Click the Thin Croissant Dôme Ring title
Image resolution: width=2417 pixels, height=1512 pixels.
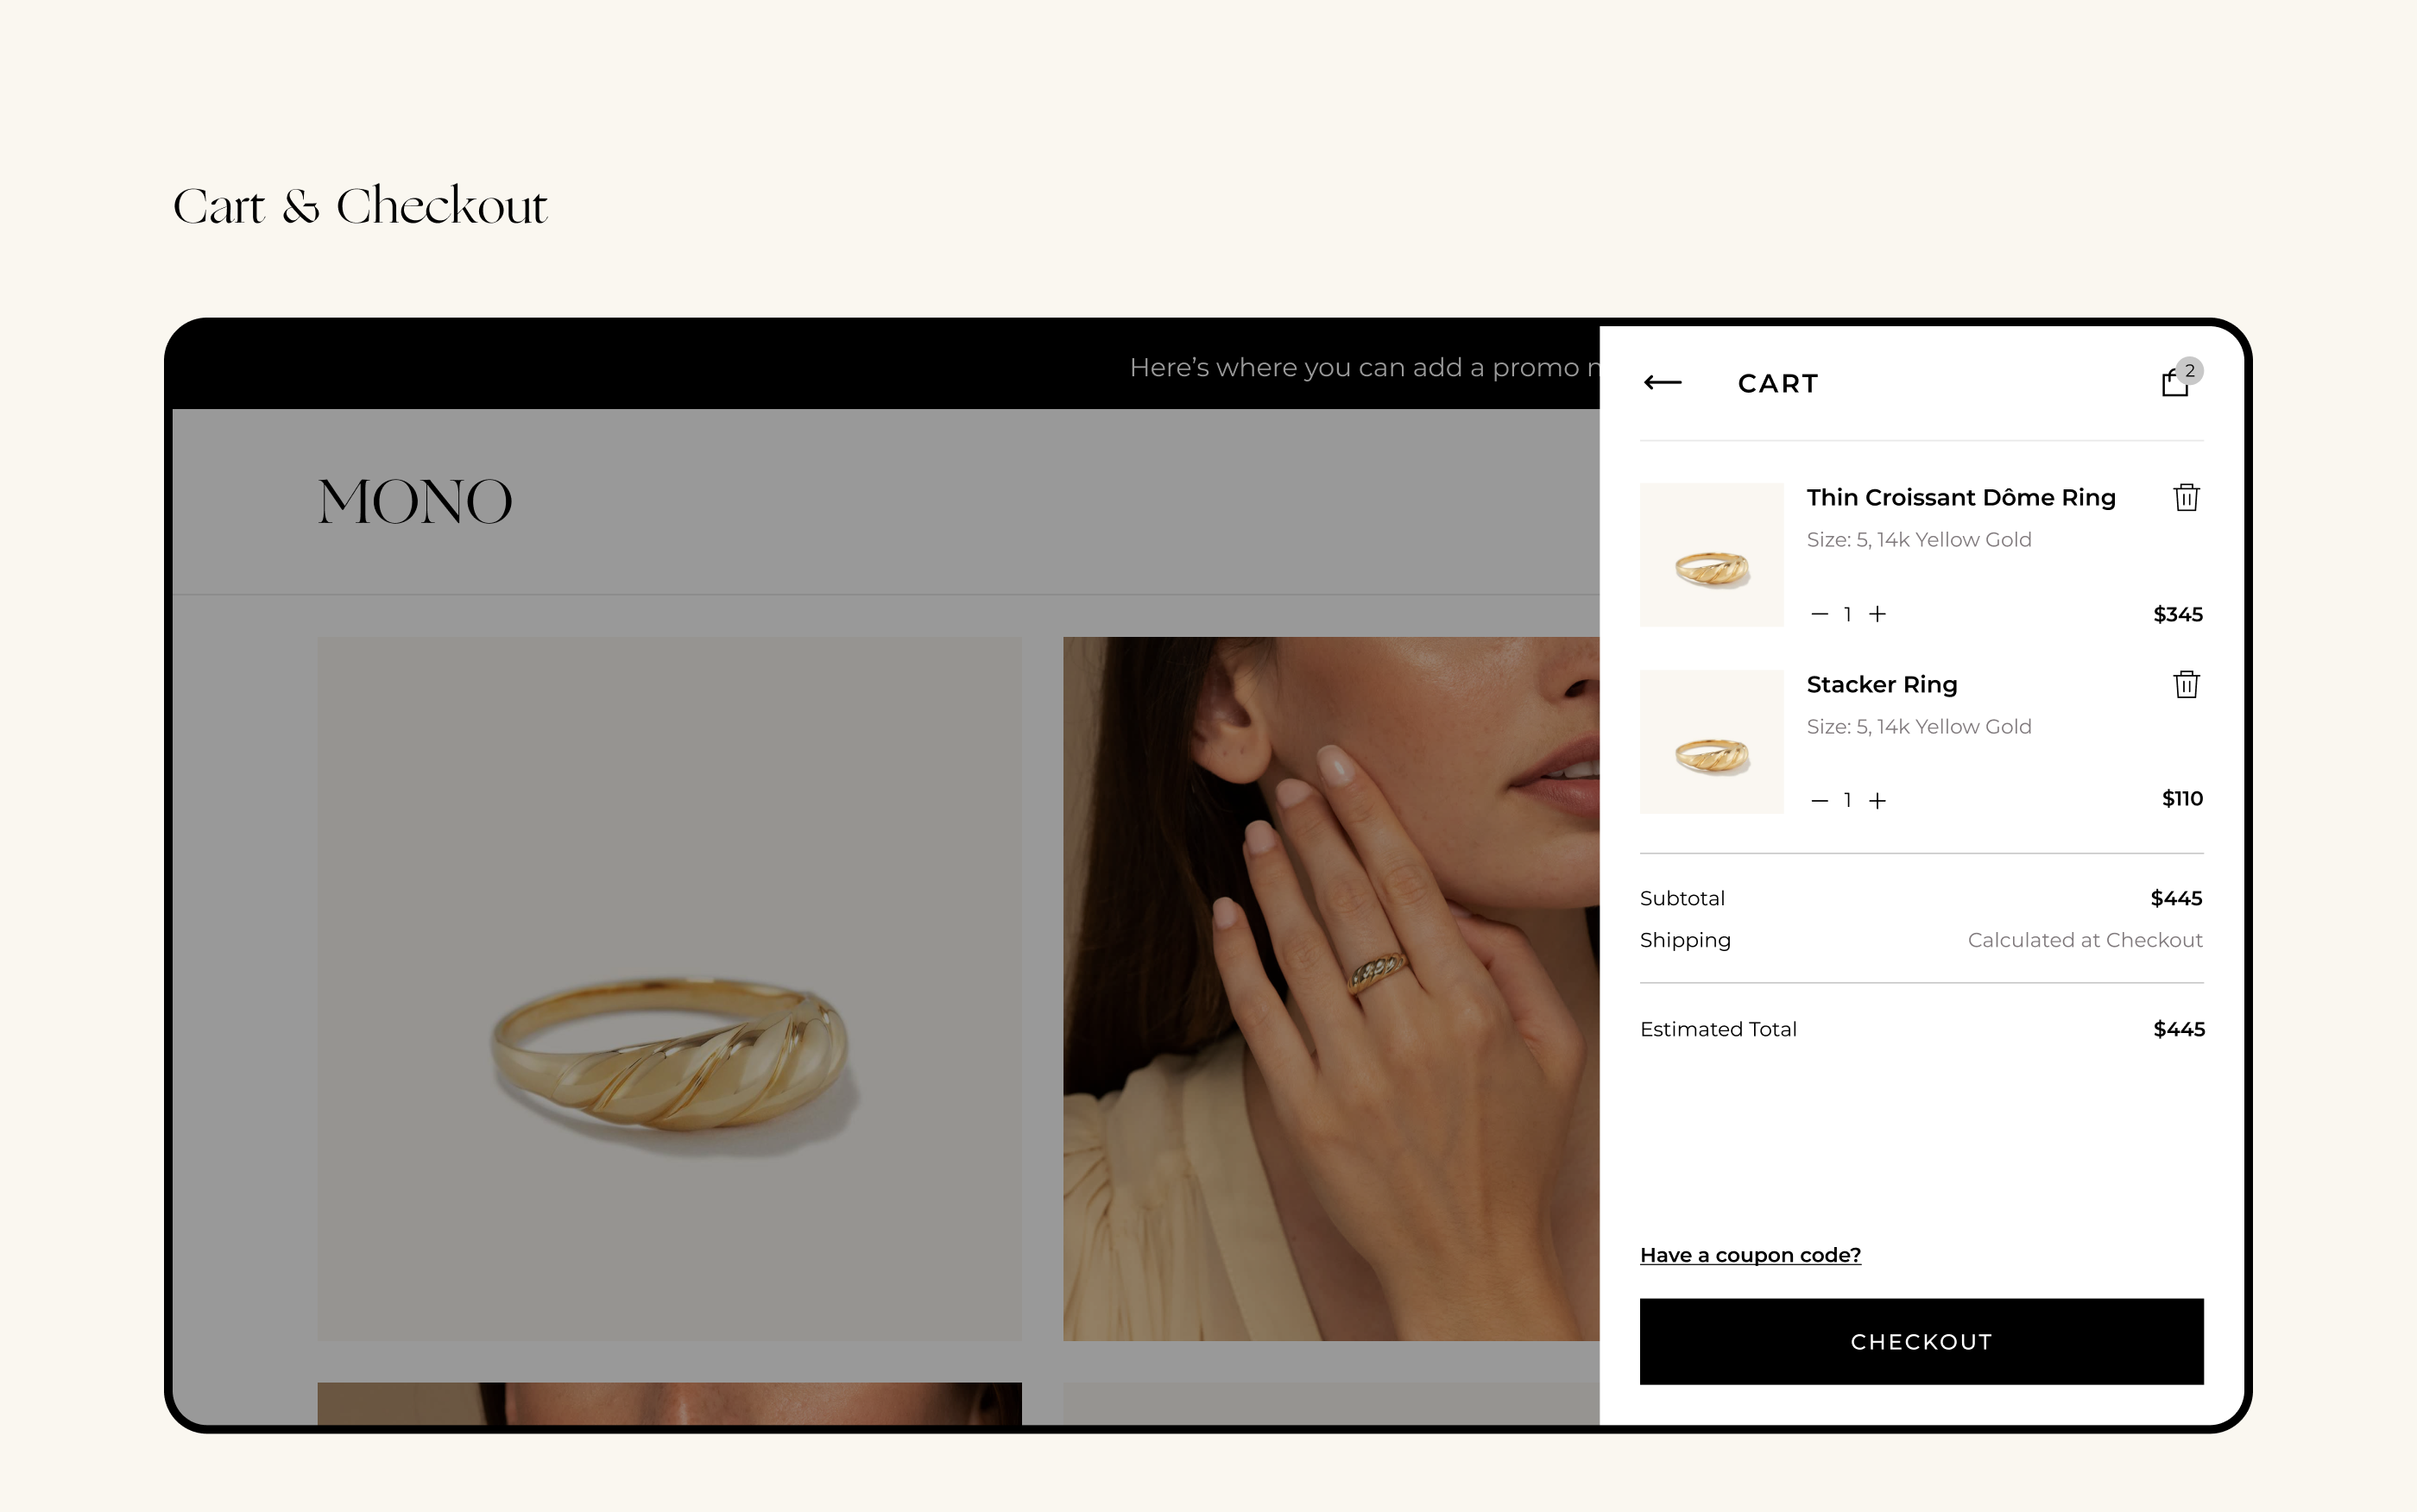click(1960, 498)
